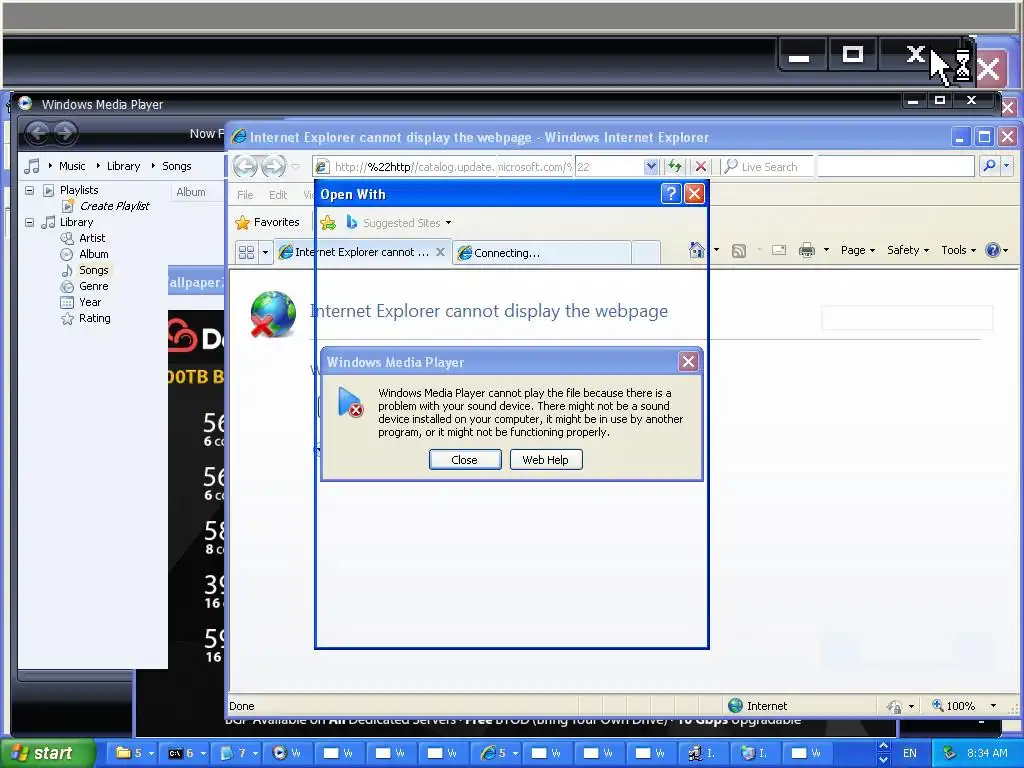Image resolution: width=1024 pixels, height=768 pixels.
Task: Click Music in the Media Player breadcrumb
Action: (72, 166)
